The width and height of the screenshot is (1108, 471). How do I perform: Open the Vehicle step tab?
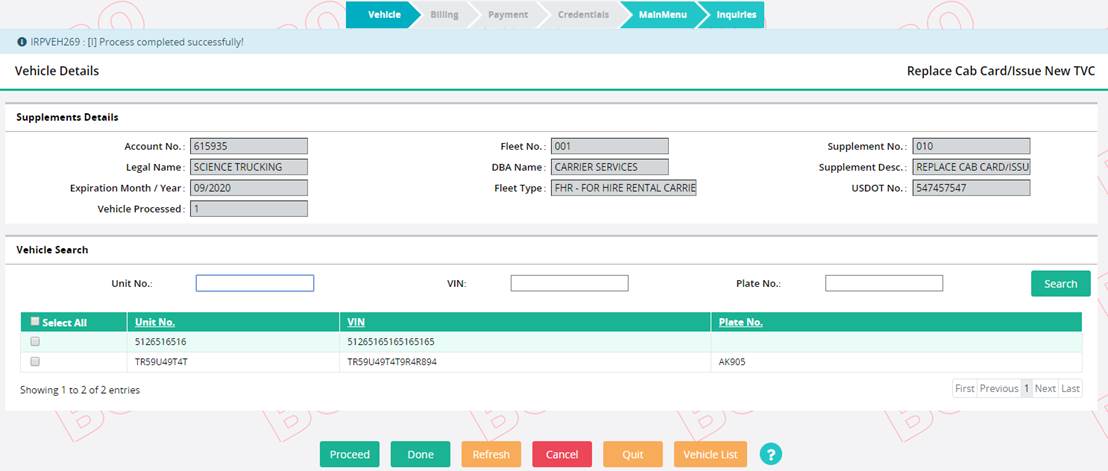(384, 15)
